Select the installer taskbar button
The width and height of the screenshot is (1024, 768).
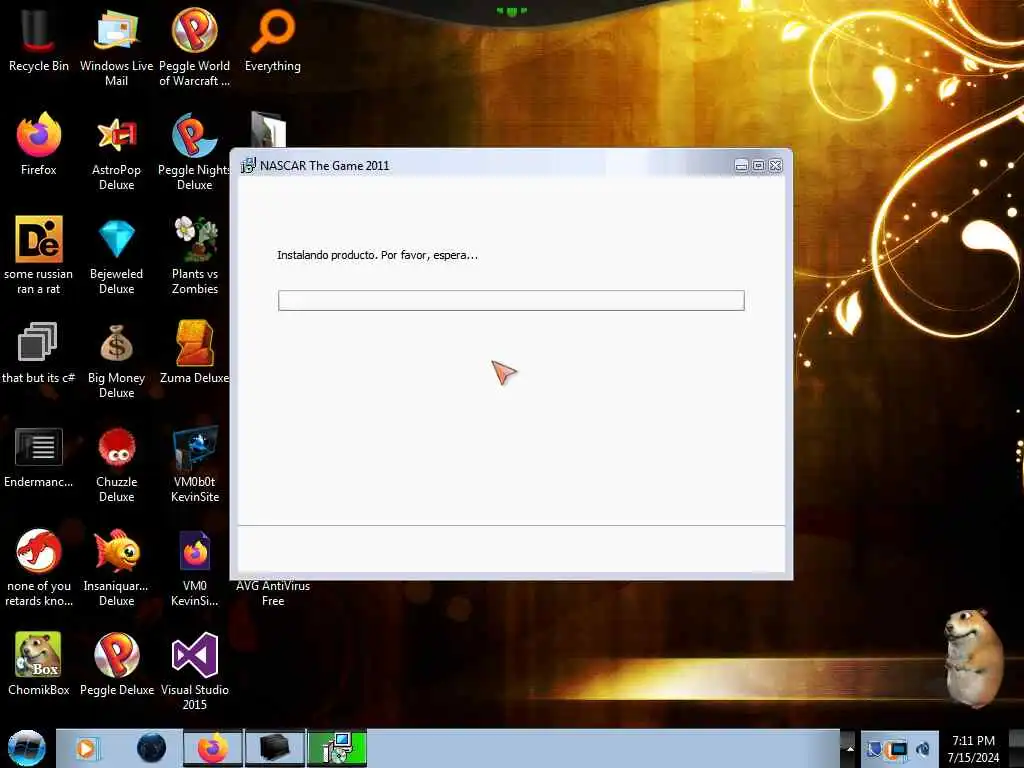337,748
